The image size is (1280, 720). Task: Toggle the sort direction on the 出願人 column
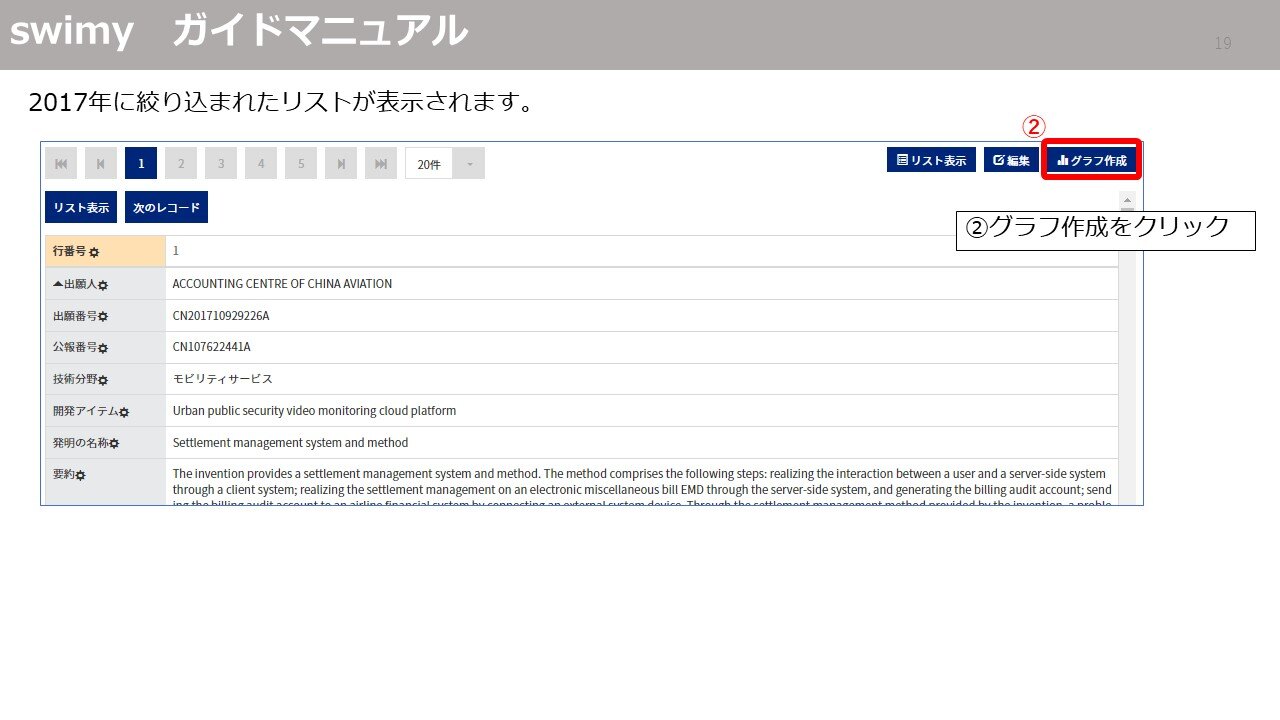coord(57,284)
